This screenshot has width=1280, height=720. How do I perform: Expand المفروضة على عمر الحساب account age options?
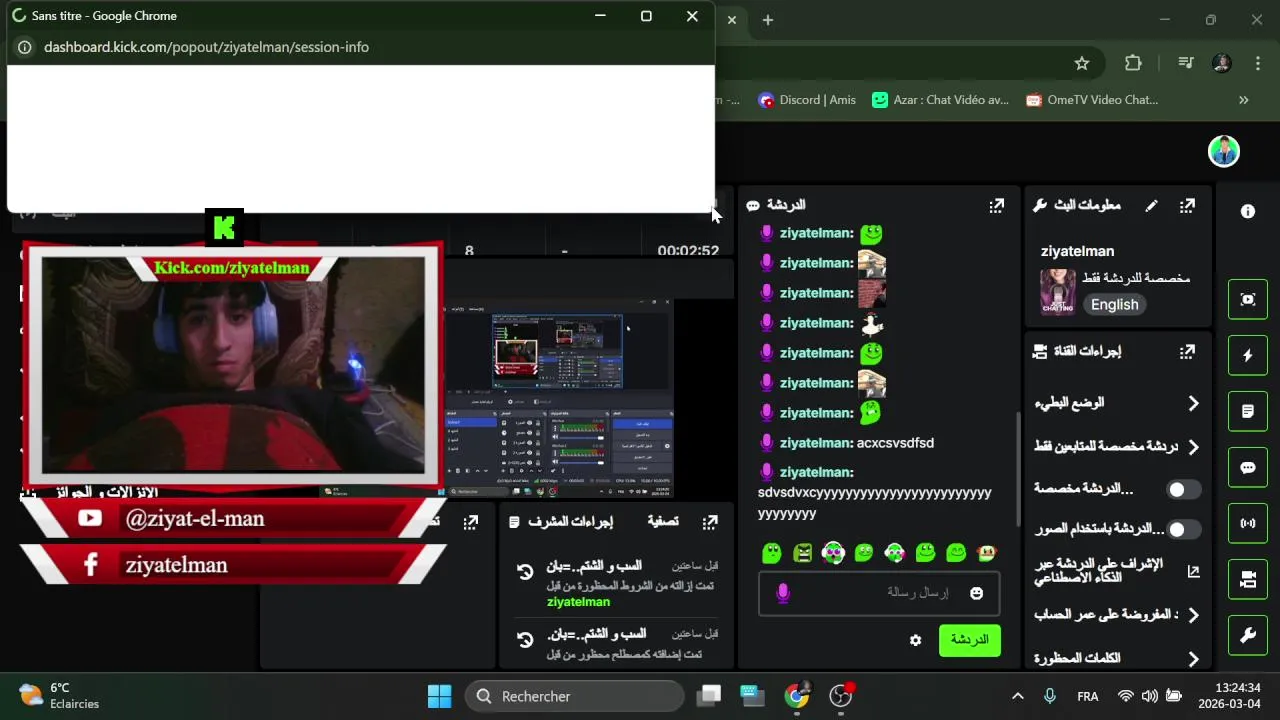1193,615
